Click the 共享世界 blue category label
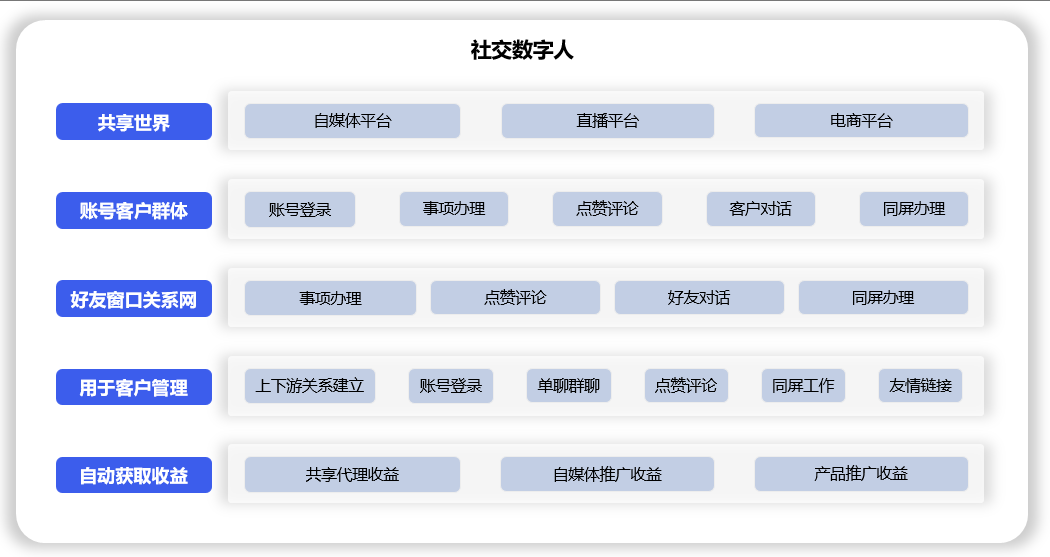 (x=133, y=122)
